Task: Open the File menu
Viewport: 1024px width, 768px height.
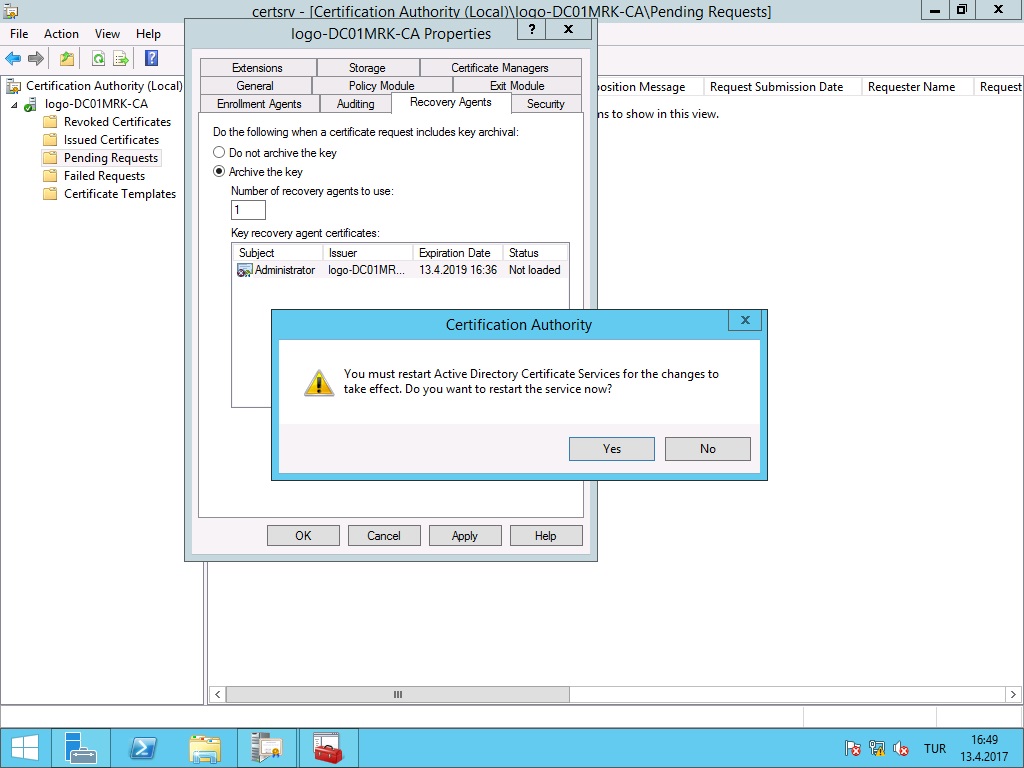Action: (19, 34)
